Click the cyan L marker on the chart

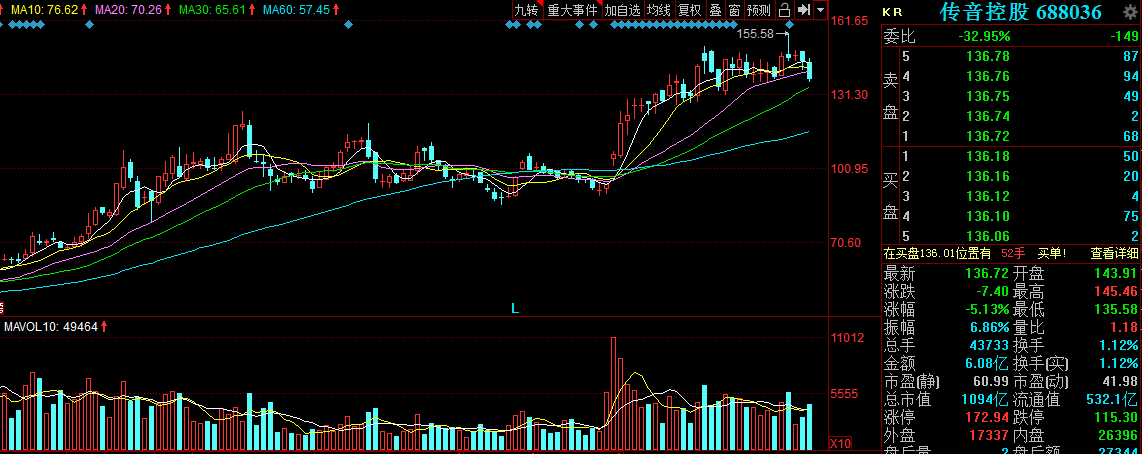point(515,308)
